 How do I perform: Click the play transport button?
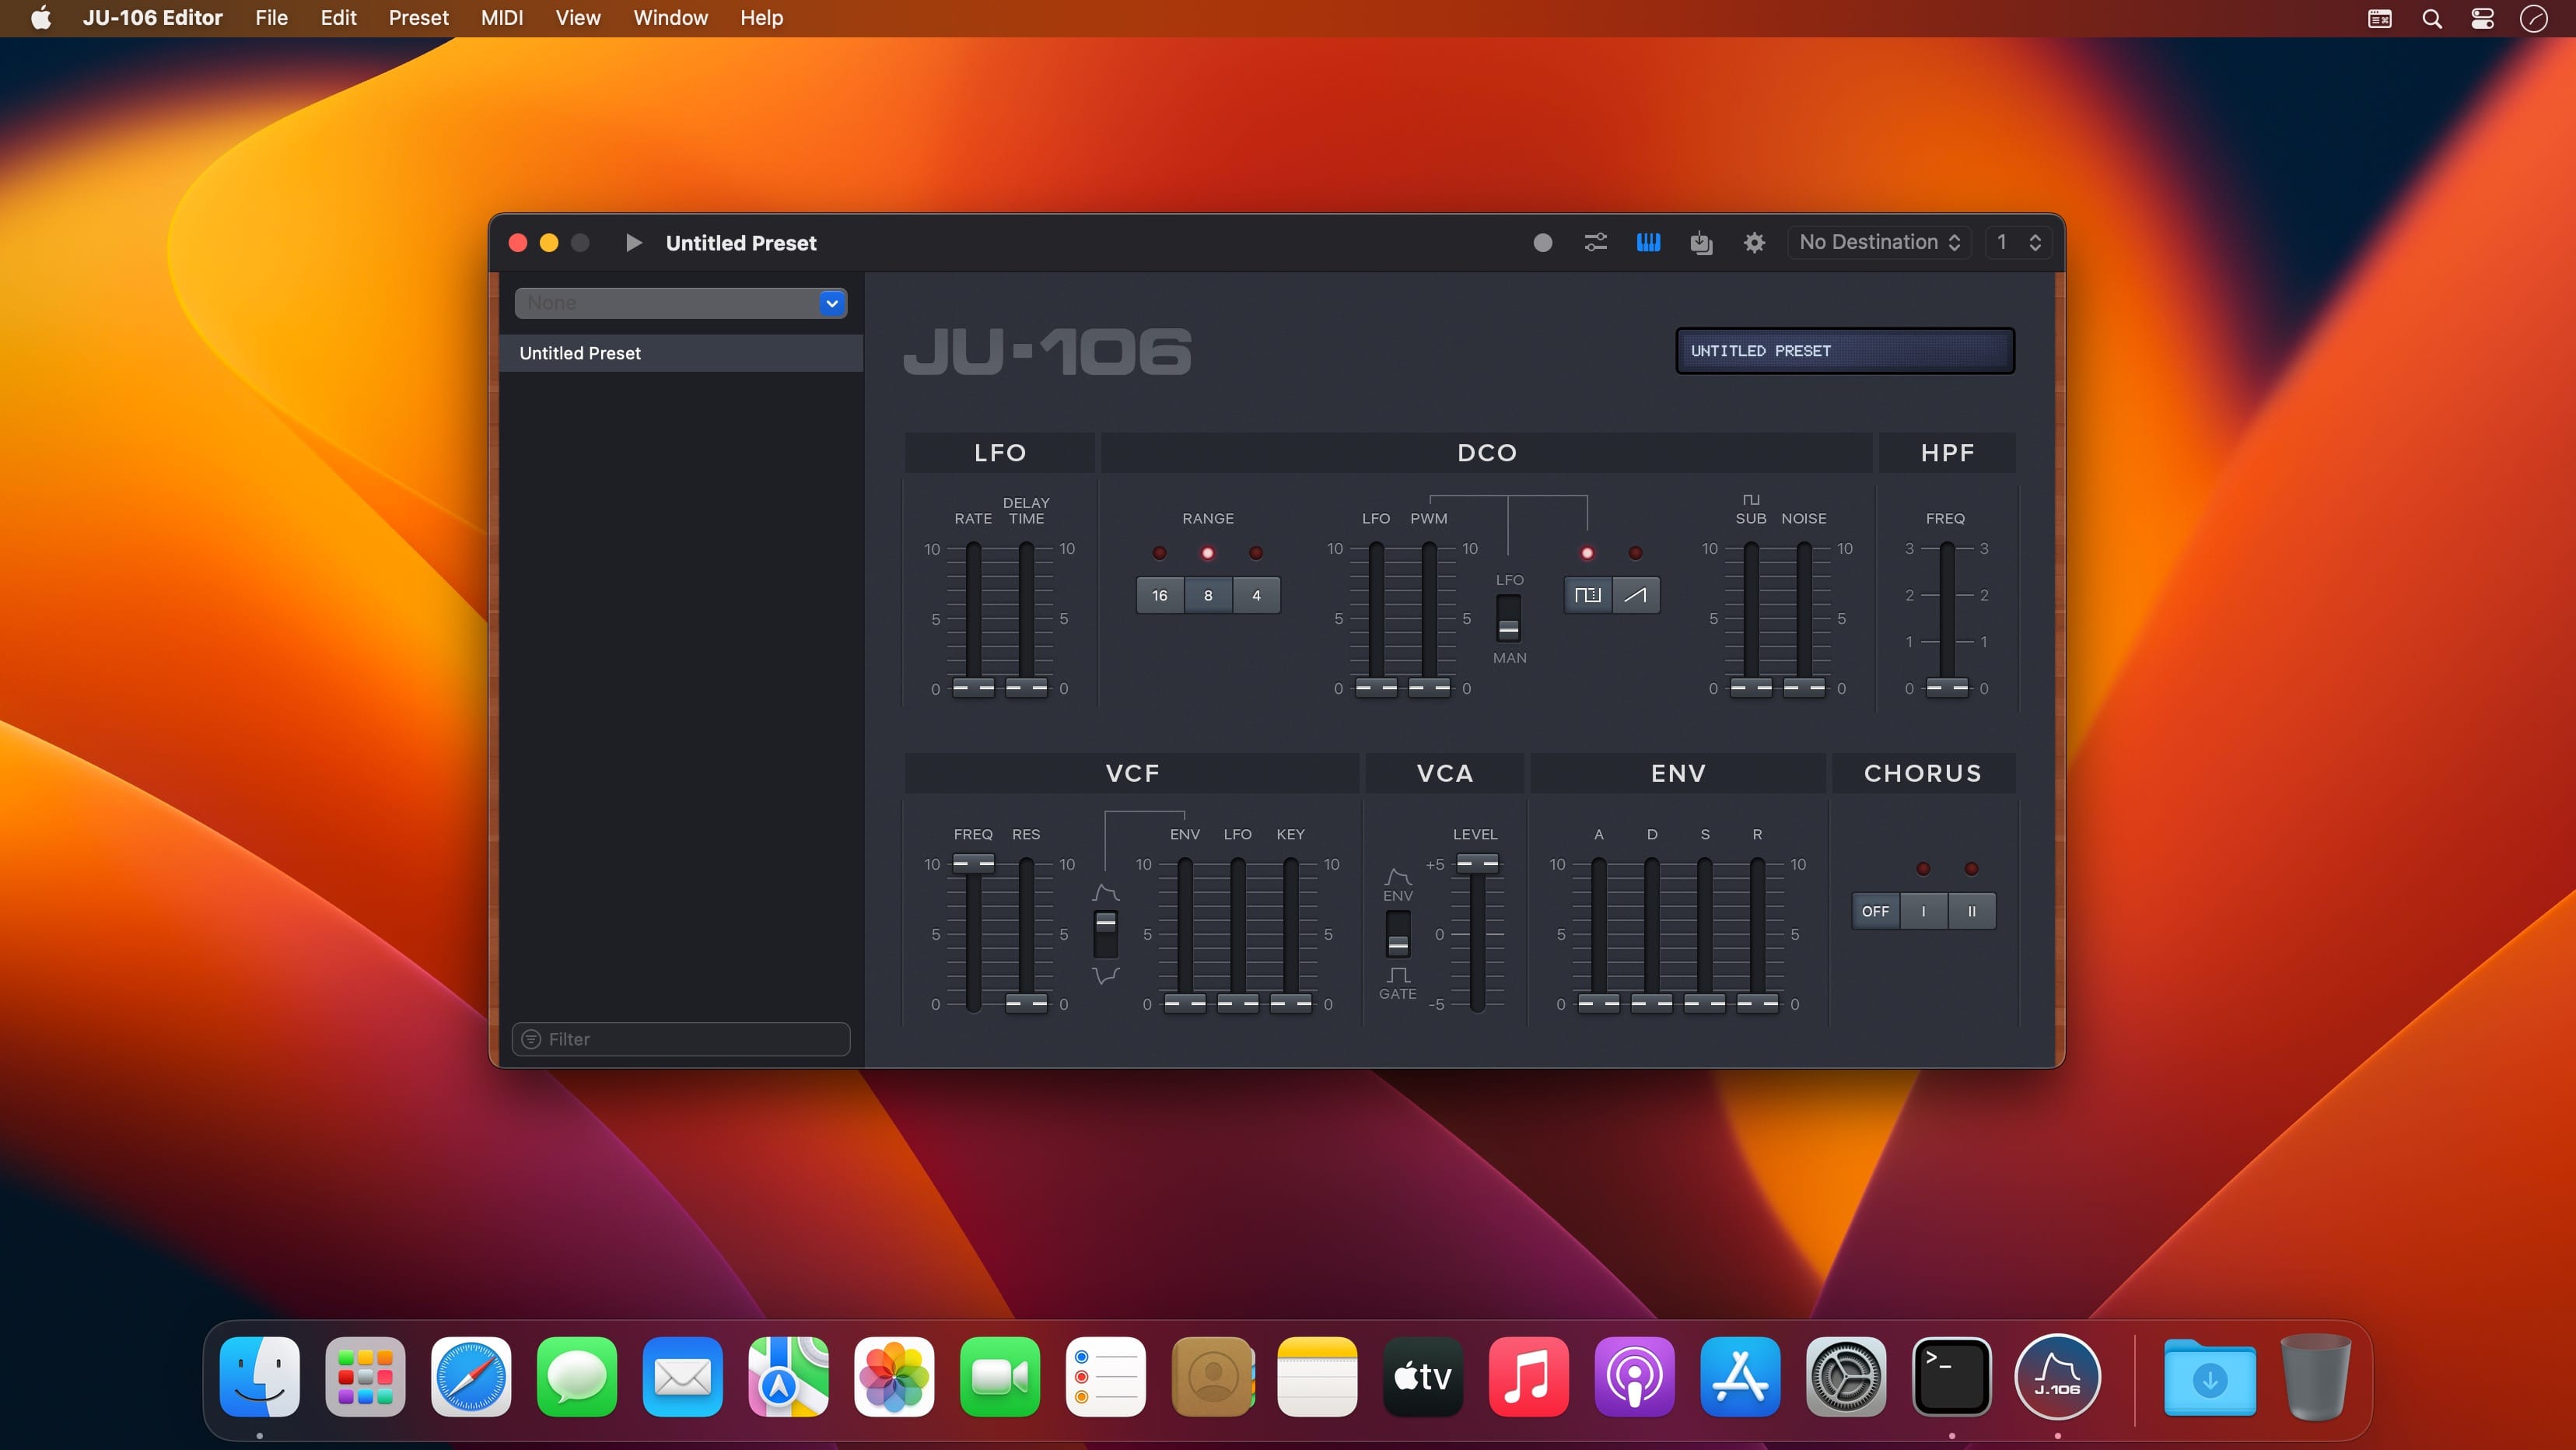(632, 243)
